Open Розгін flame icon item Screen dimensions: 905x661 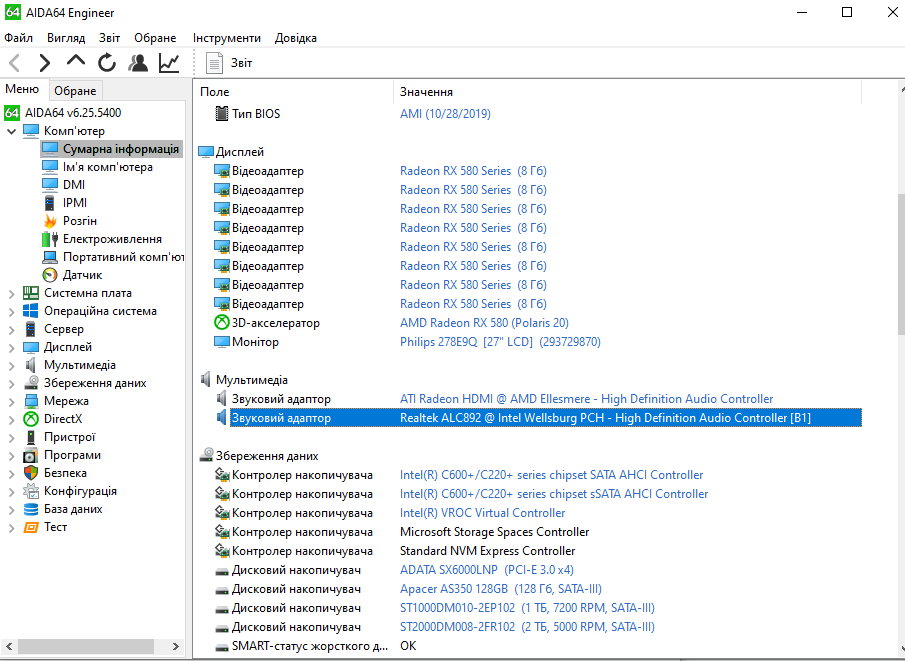[x=50, y=221]
